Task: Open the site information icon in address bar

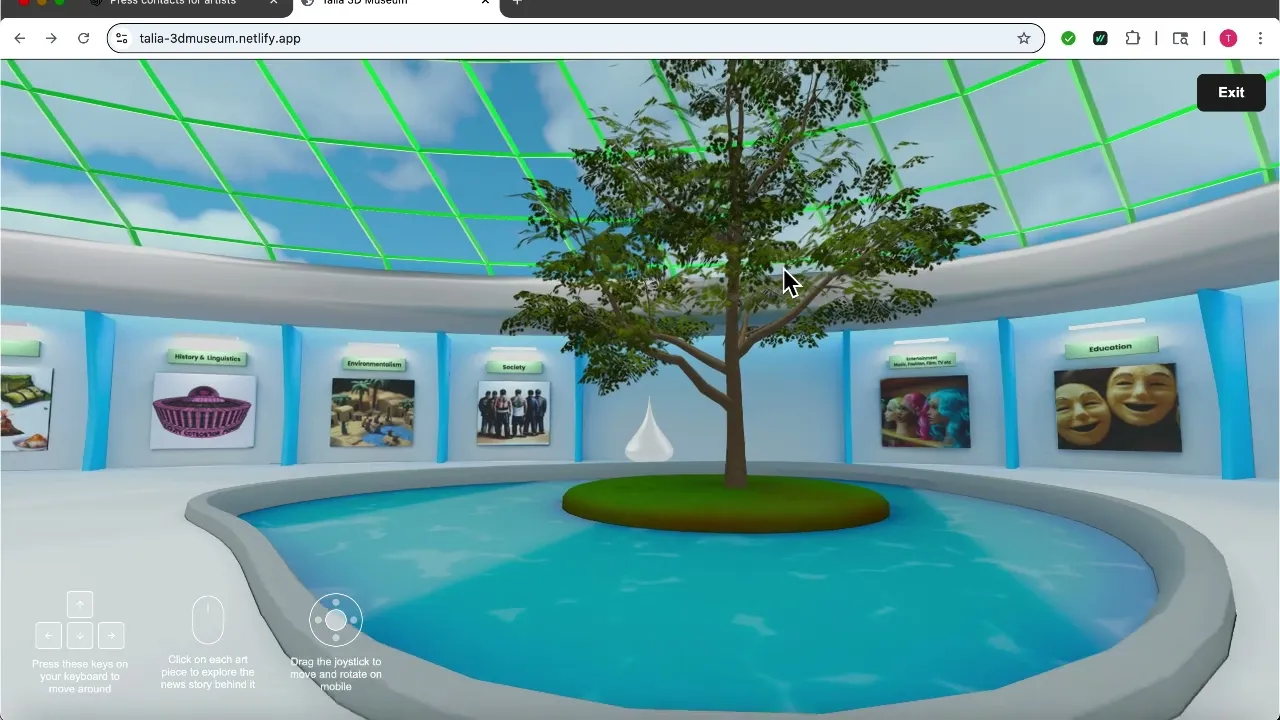Action: 121,38
